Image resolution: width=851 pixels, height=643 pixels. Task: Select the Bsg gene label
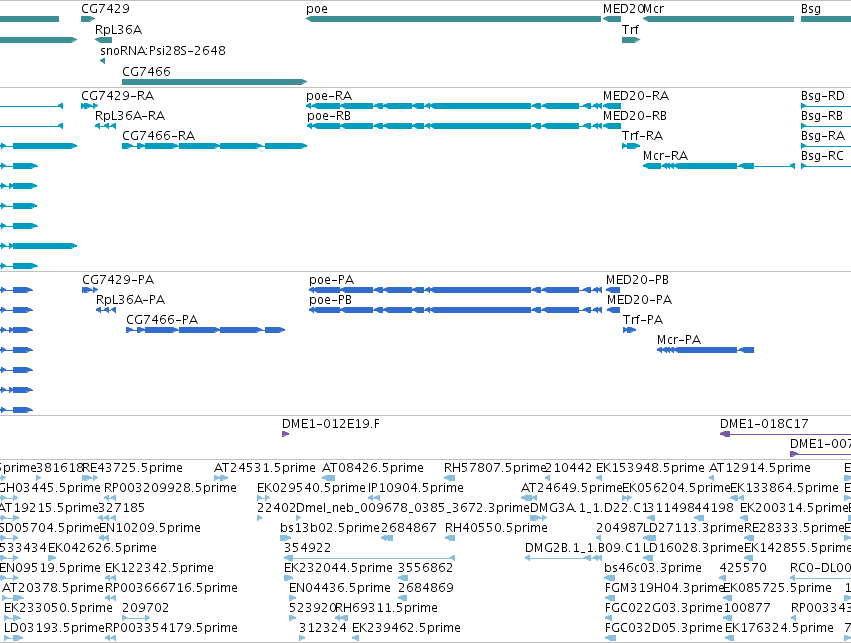click(x=811, y=9)
